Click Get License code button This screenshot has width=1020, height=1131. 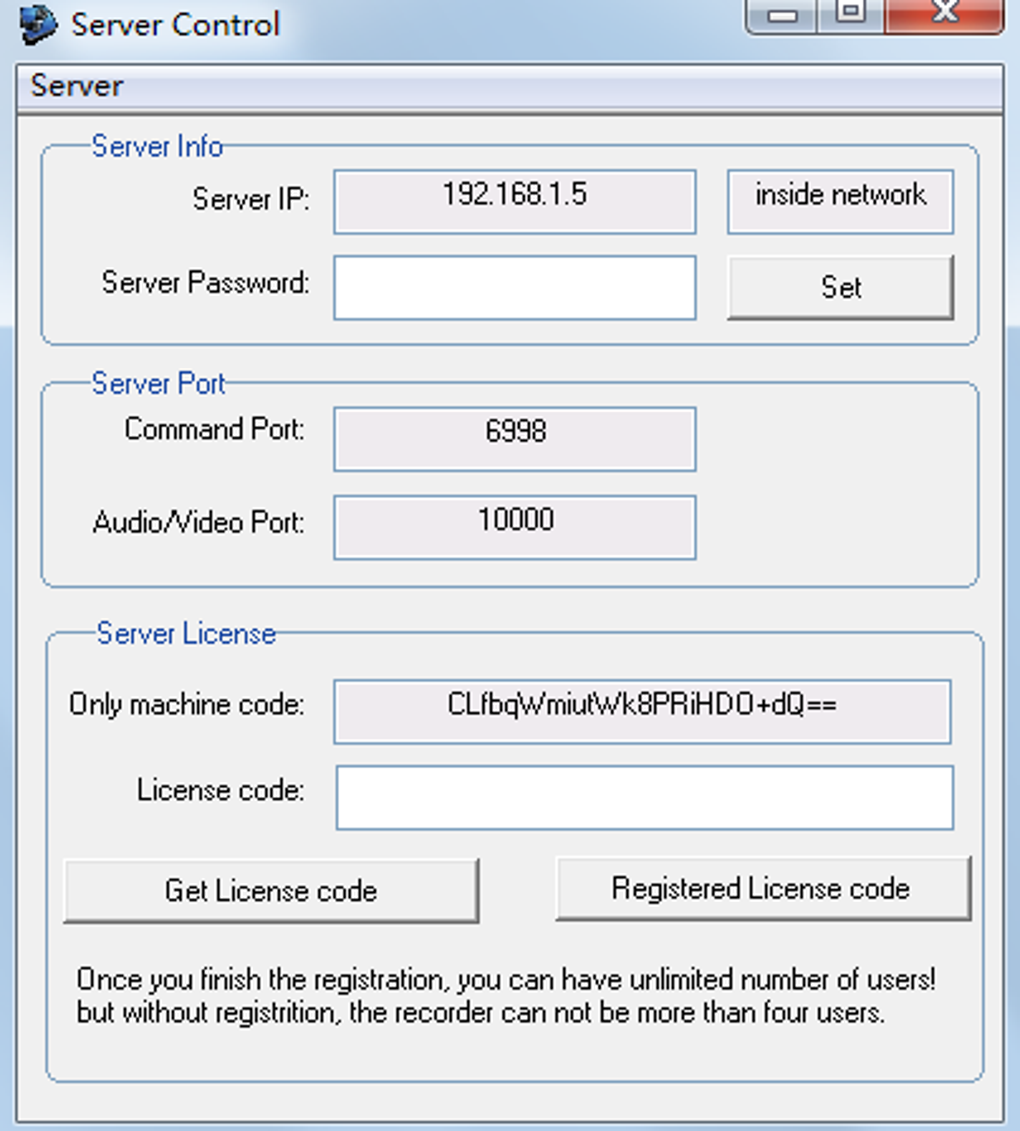[x=271, y=891]
